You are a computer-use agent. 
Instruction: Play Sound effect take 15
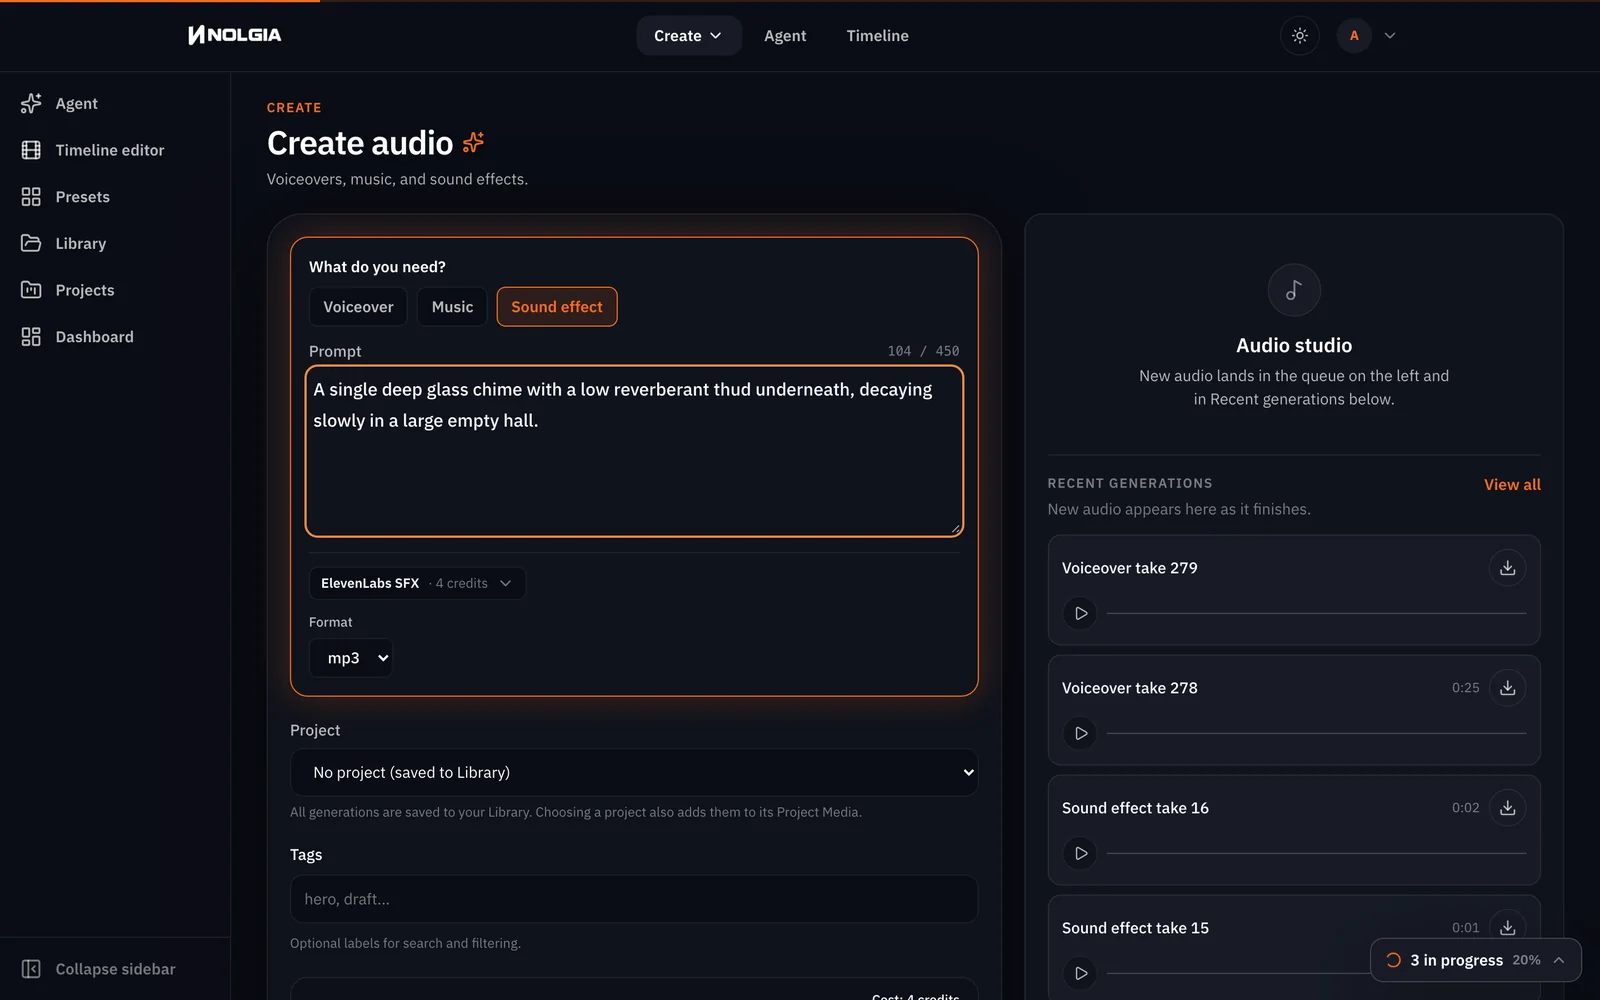tap(1080, 973)
